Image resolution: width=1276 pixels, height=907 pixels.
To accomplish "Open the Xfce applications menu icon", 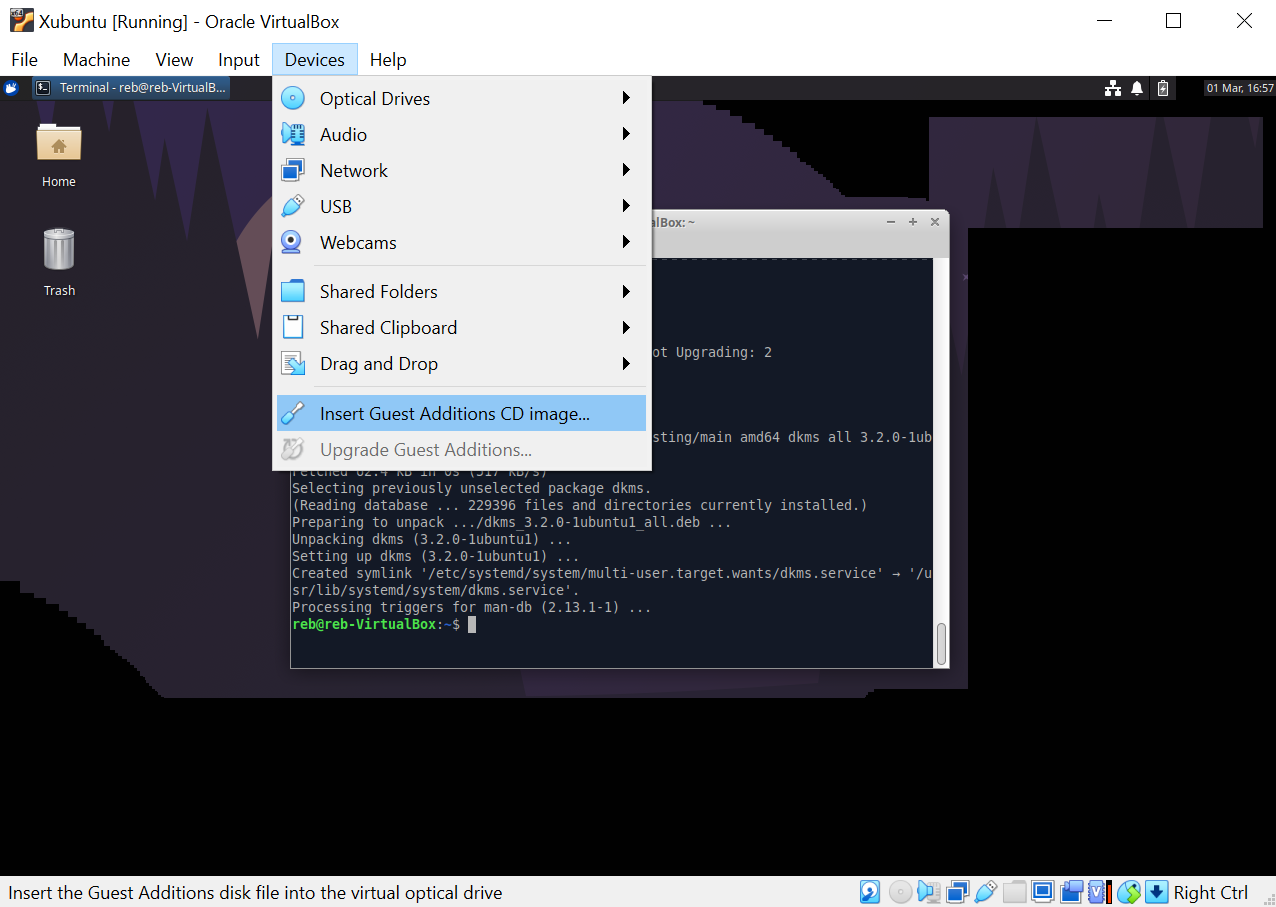I will [x=11, y=88].
